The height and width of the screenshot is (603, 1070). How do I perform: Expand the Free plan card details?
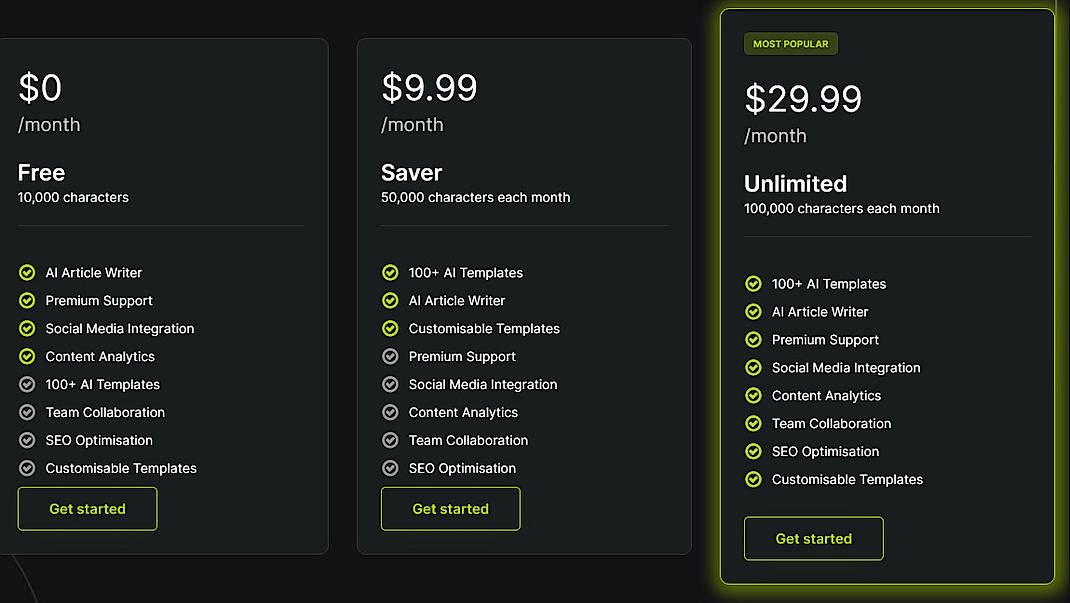point(164,295)
